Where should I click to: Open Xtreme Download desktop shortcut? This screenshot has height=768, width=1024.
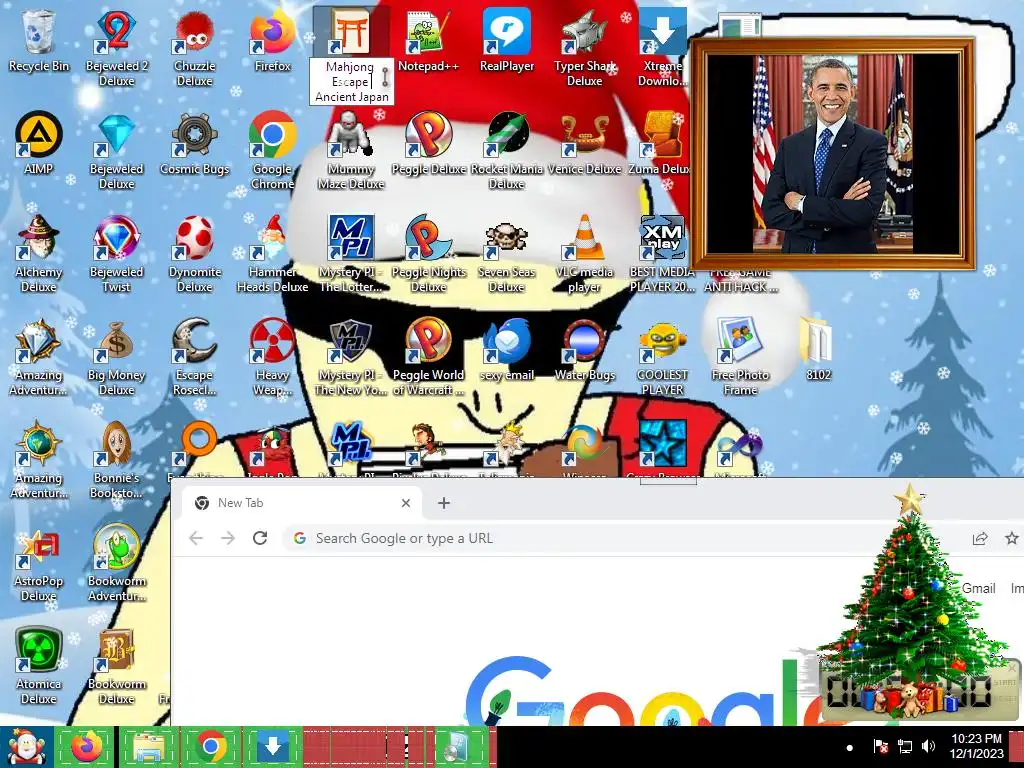[662, 48]
